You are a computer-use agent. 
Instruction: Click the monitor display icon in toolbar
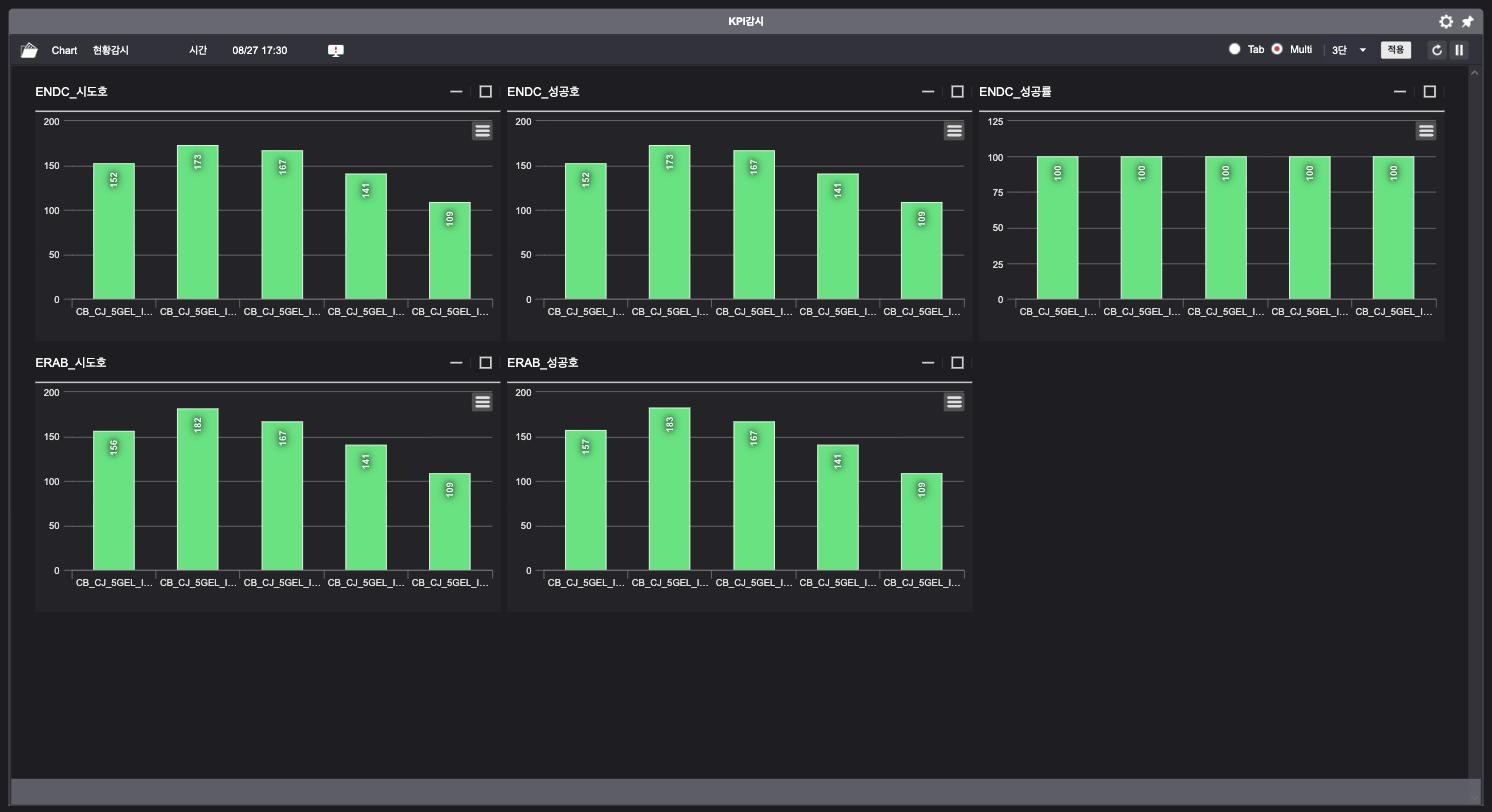(x=336, y=50)
